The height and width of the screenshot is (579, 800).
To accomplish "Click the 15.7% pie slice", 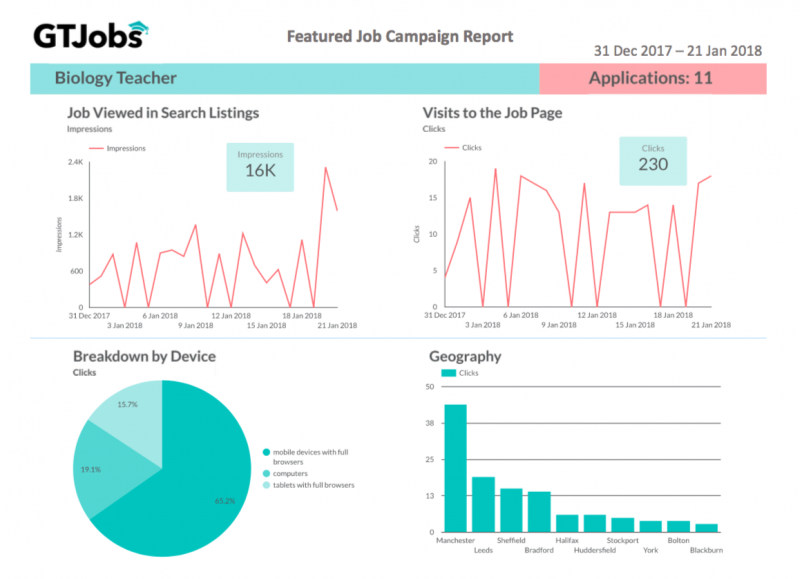I will (128, 408).
